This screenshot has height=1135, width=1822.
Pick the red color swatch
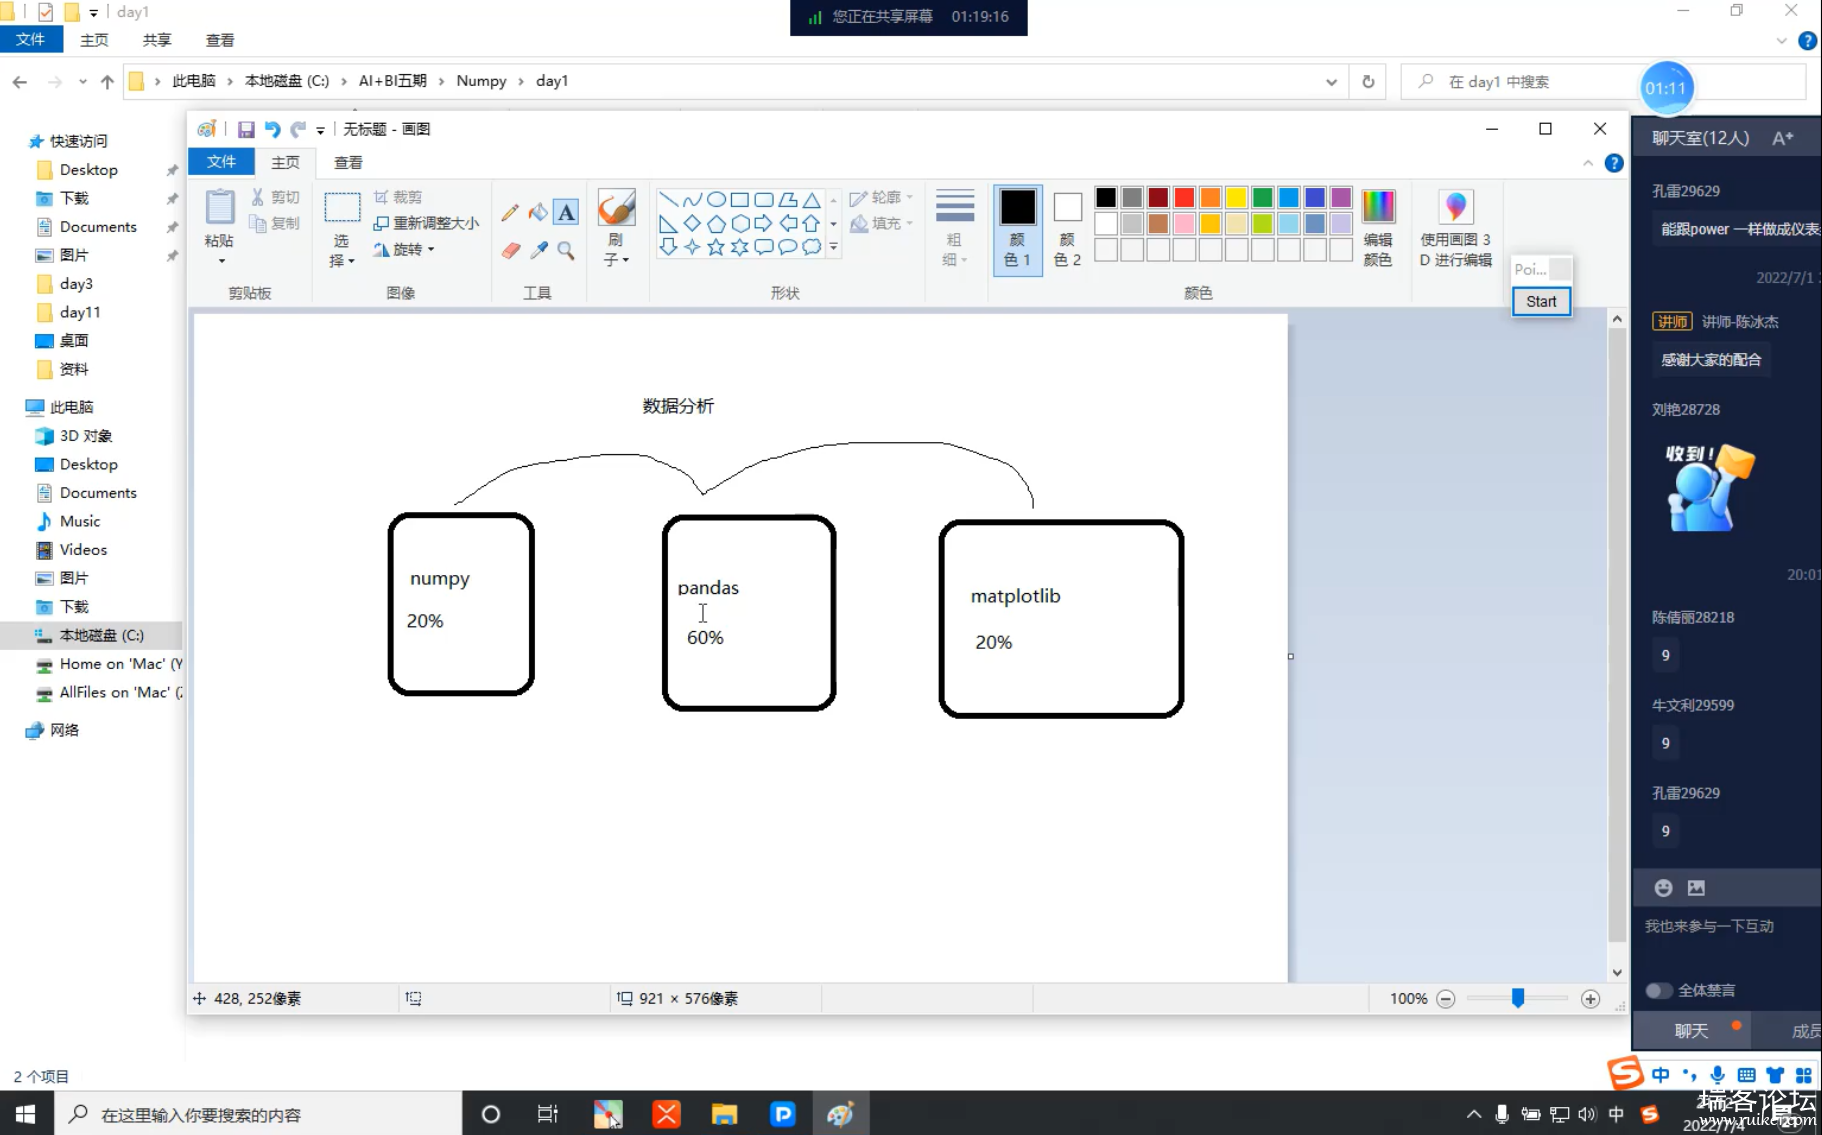tap(1184, 198)
